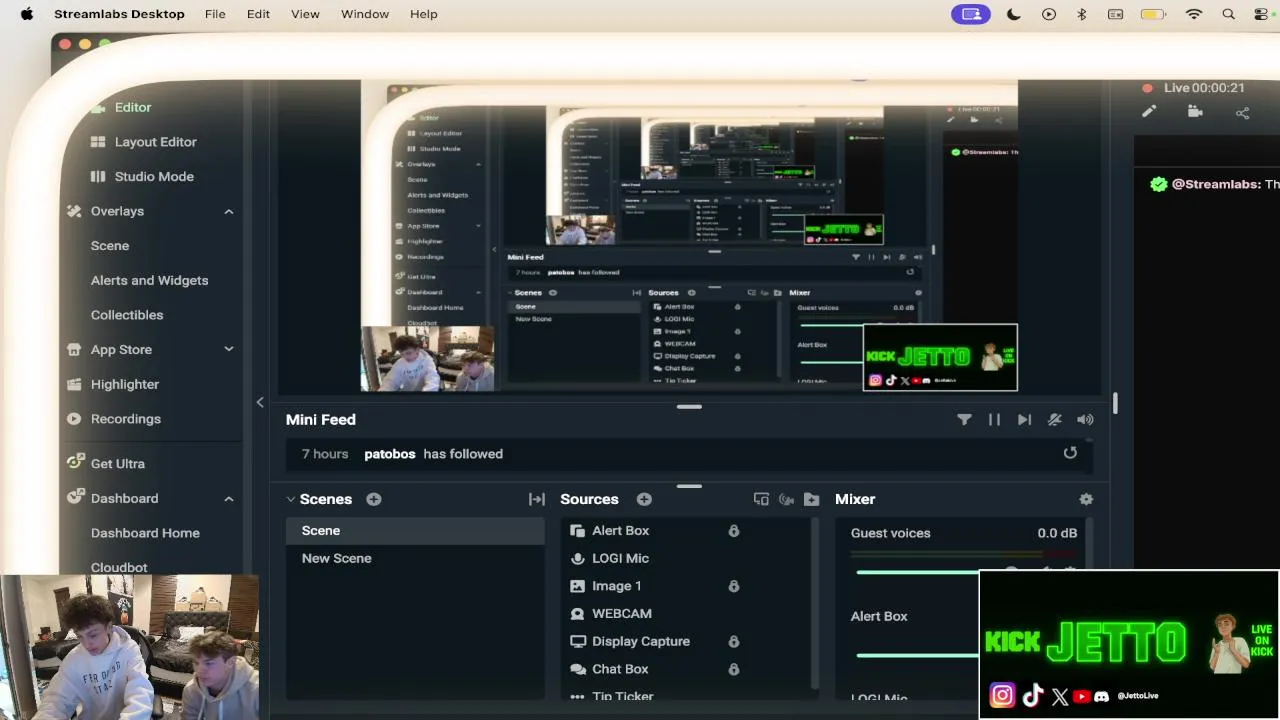Image resolution: width=1280 pixels, height=720 pixels.
Task: Click the camera icon under Live timer
Action: click(x=1195, y=112)
